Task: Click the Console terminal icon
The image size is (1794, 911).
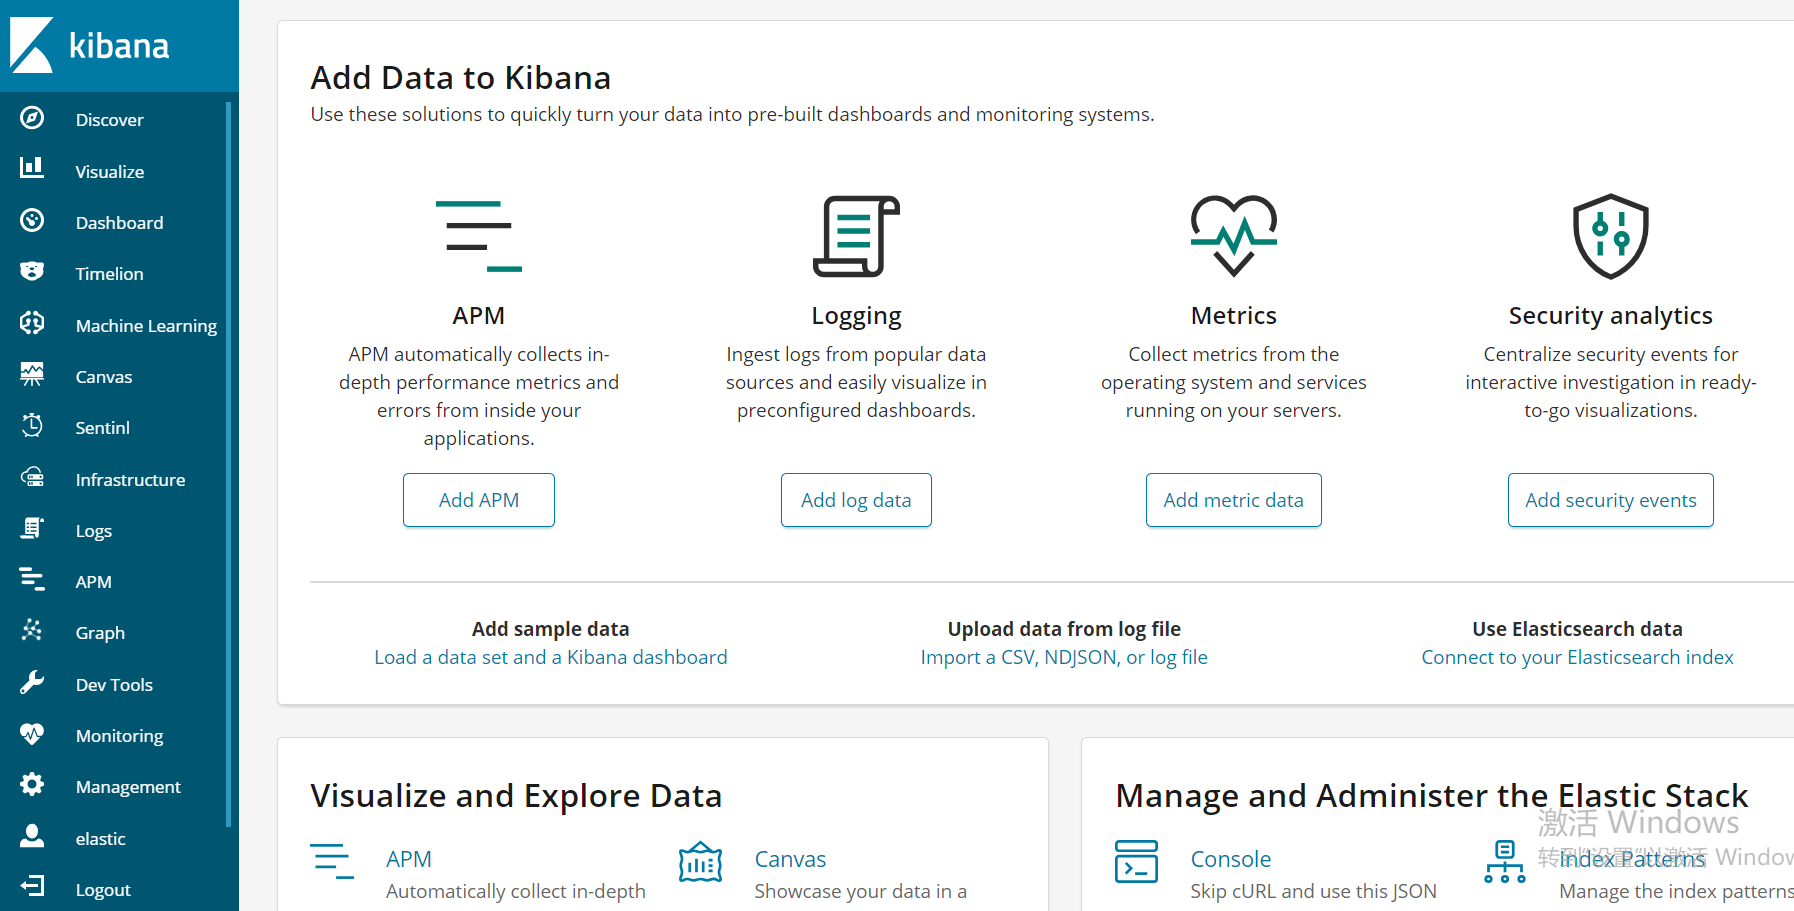Action: (x=1137, y=862)
